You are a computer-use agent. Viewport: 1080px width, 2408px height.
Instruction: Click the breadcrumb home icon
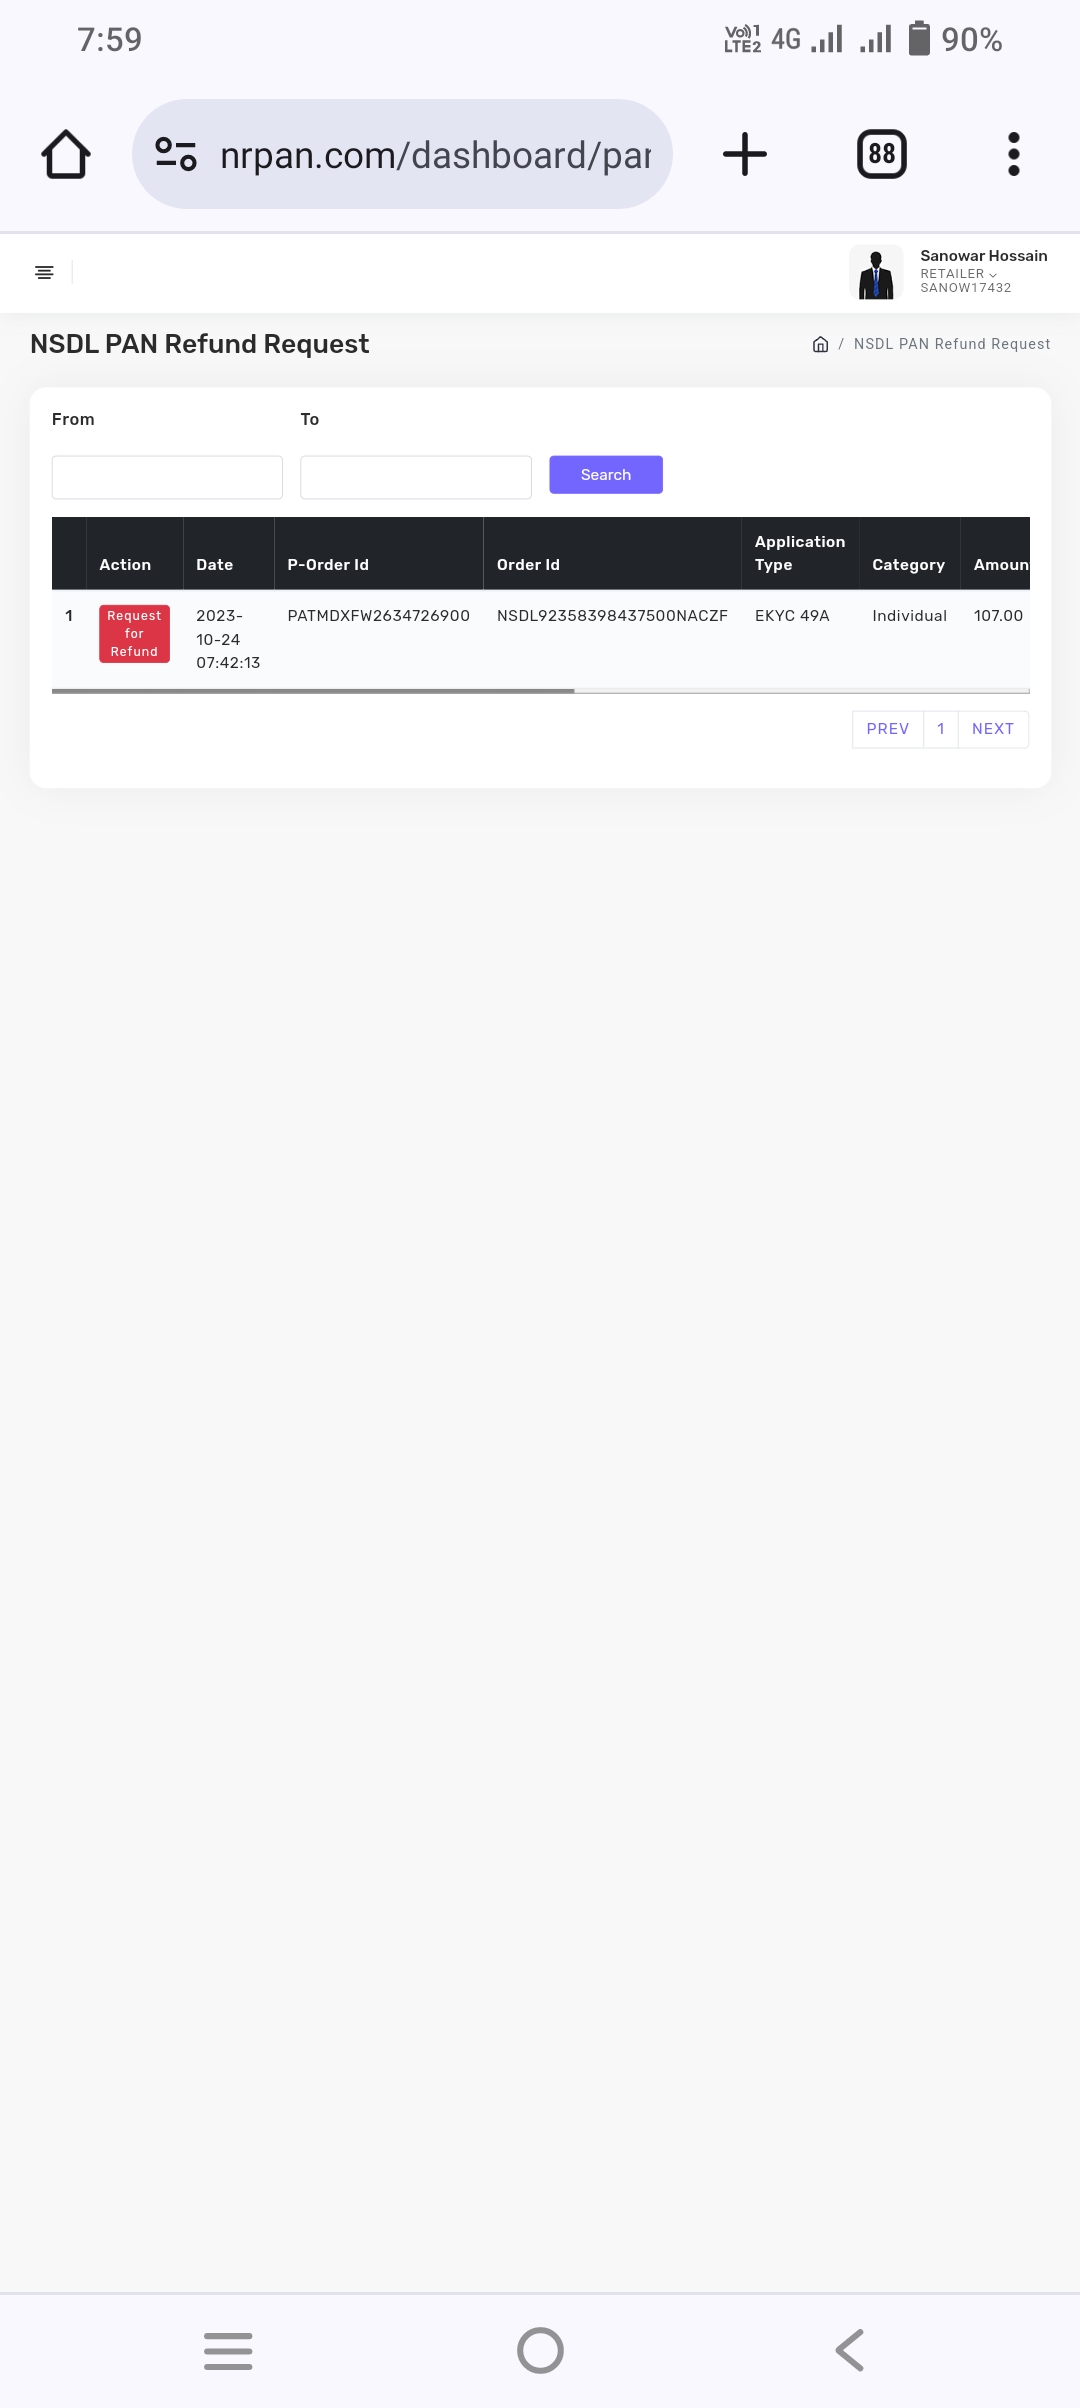click(x=820, y=344)
